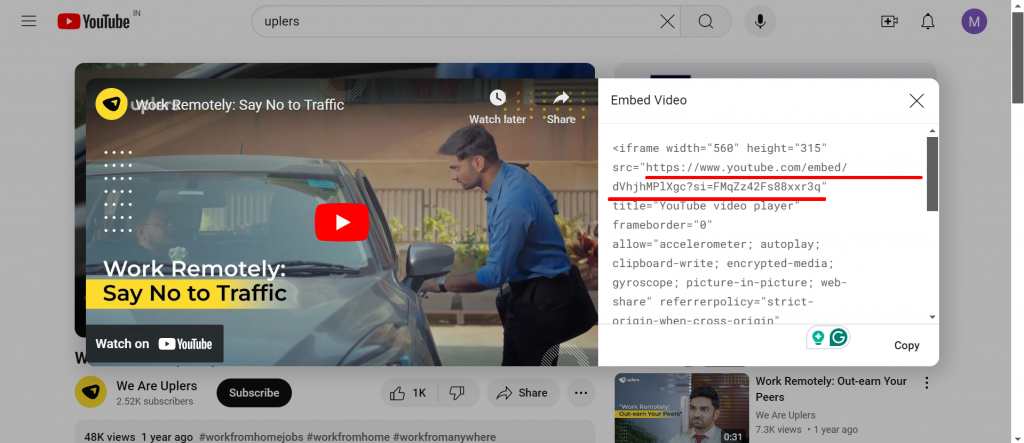Dislike the video with thumbs down
The image size is (1024, 443).
tap(457, 393)
